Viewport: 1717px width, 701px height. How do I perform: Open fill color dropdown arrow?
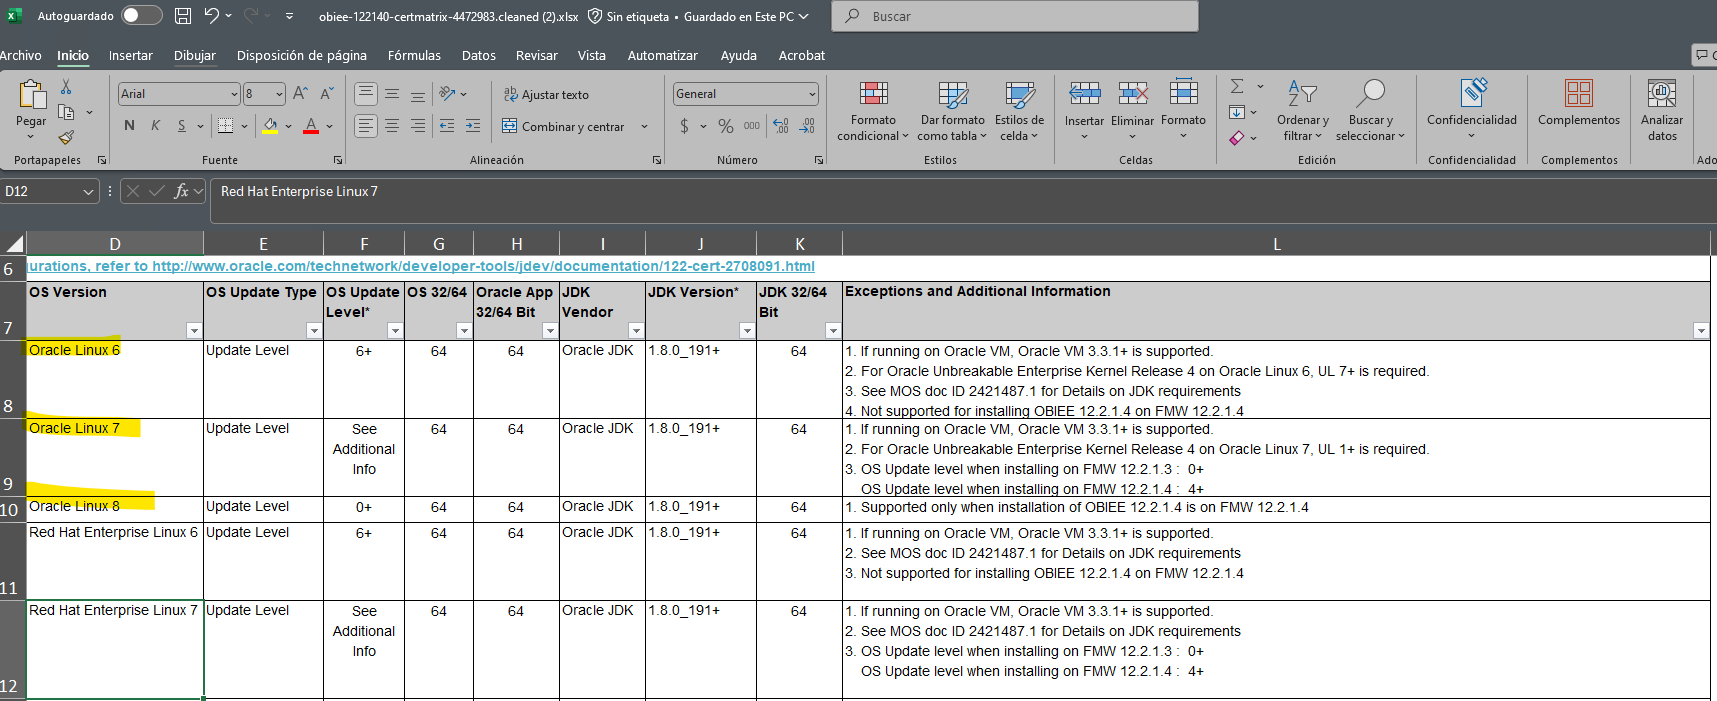(289, 127)
